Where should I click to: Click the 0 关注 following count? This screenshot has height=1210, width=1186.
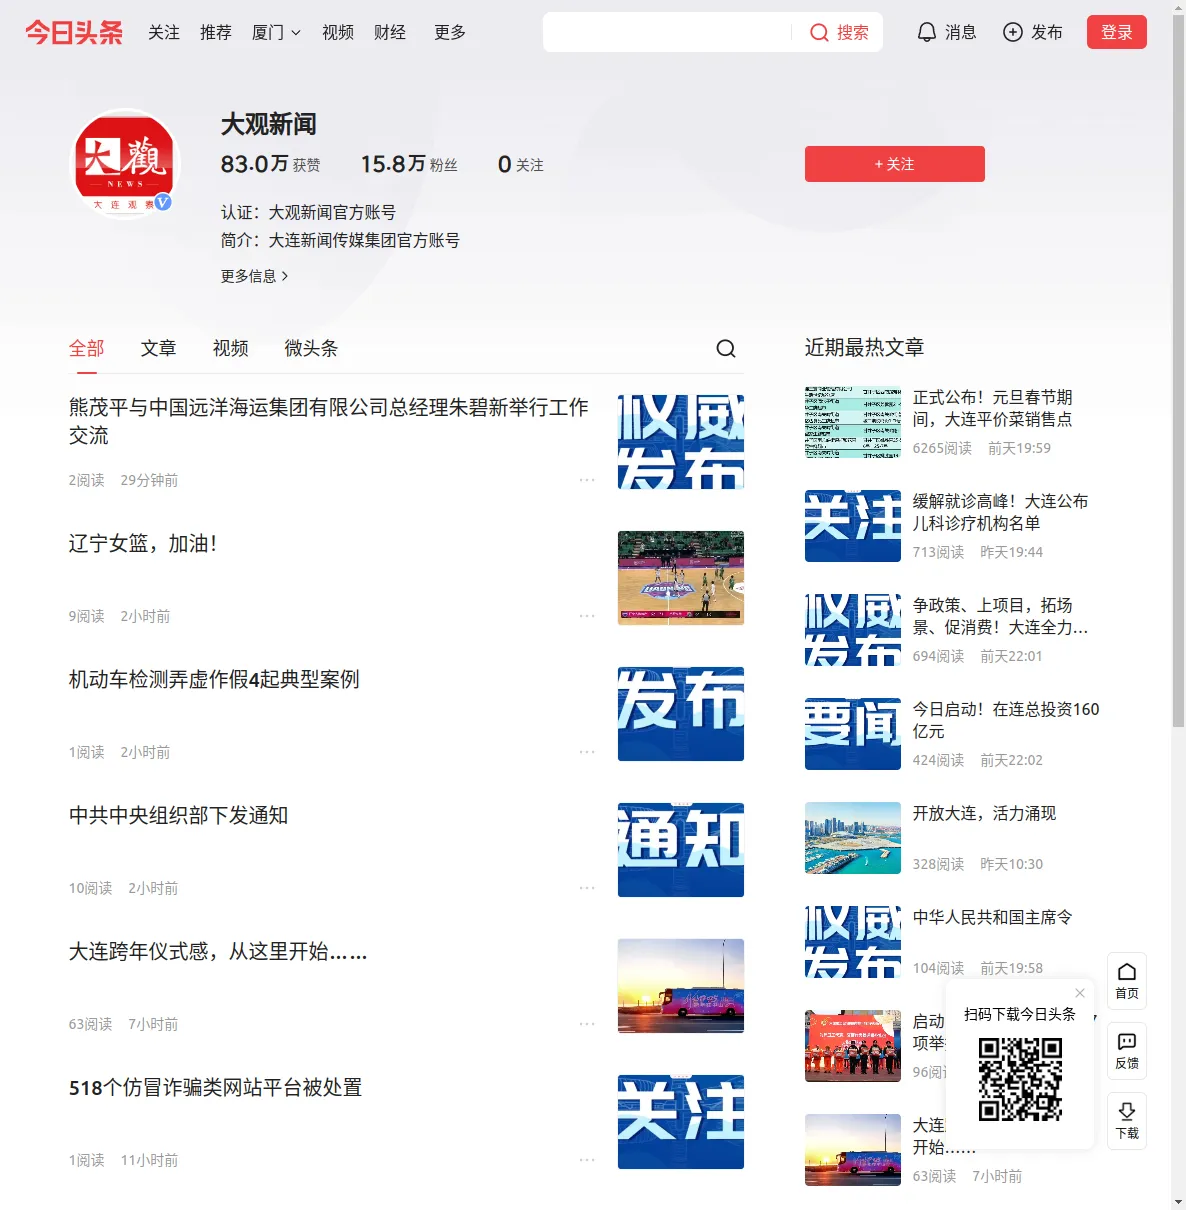coord(521,164)
